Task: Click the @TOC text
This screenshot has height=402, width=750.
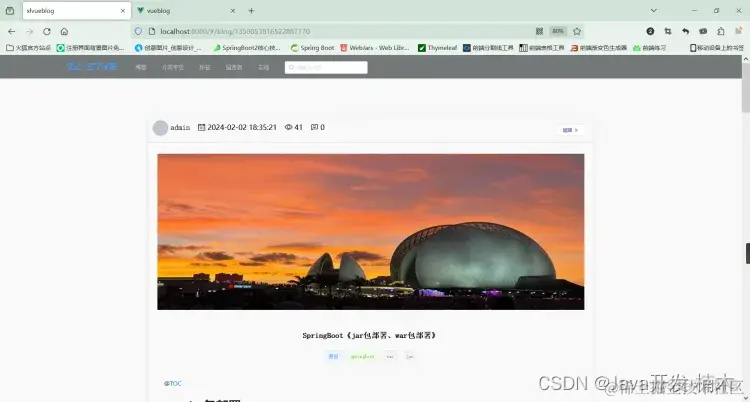Action: [173, 383]
